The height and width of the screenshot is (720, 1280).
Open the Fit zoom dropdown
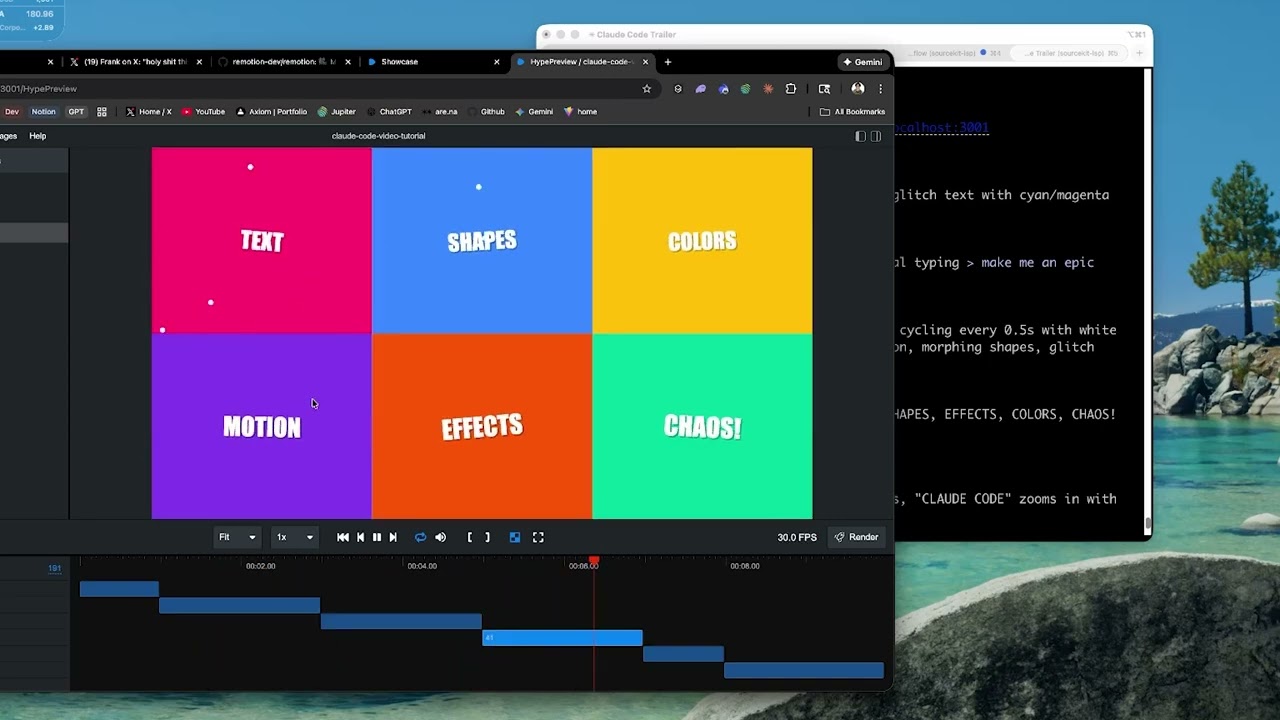click(238, 537)
